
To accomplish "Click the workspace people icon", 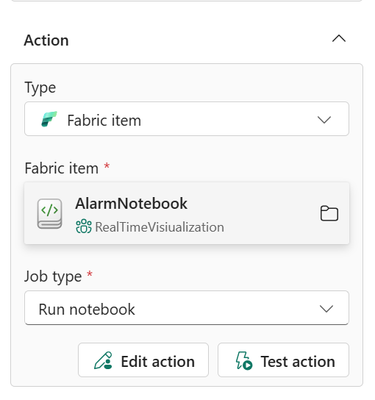I will [83, 227].
